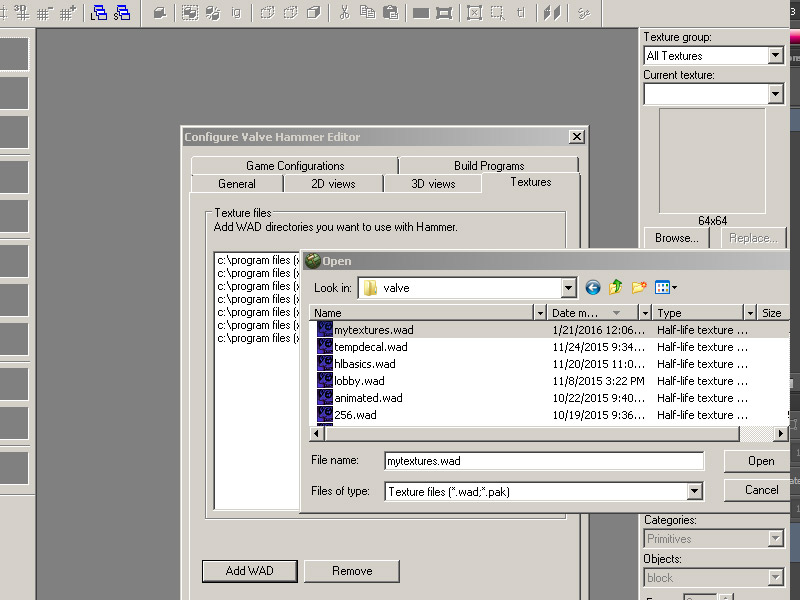Image resolution: width=800 pixels, height=600 pixels.
Task: Open the view menu icon in Open dialog
Action: click(665, 288)
